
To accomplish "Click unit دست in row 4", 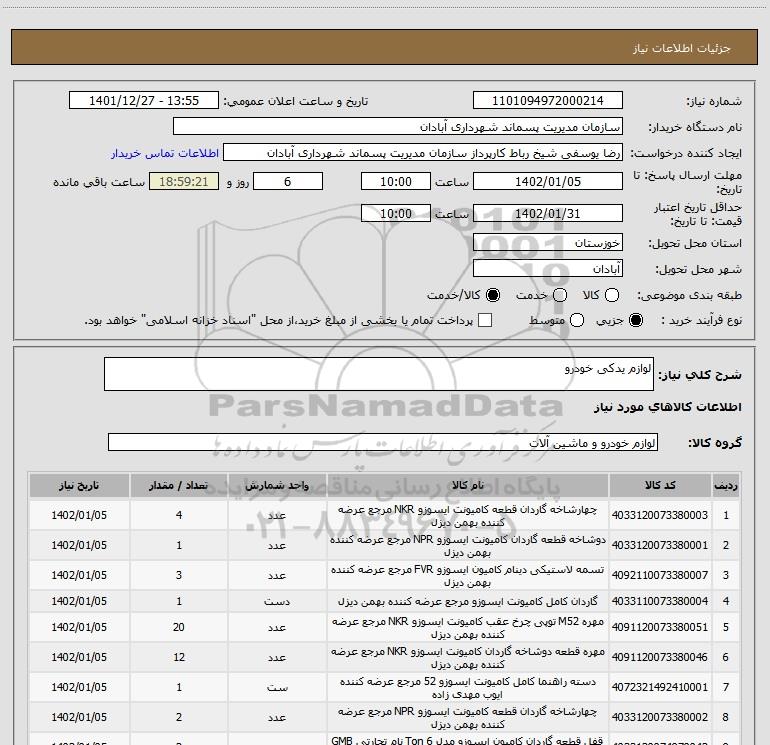I will click(277, 601).
